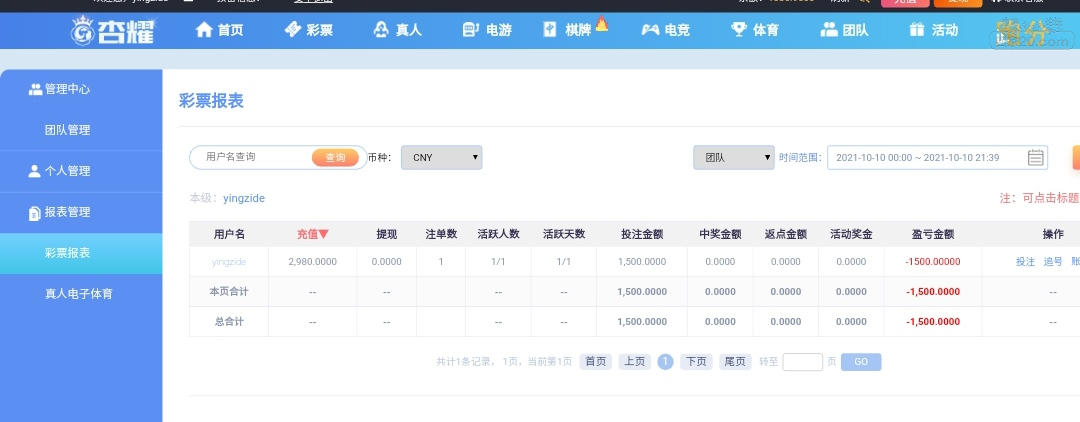Open the calendar icon in date range
1080x422 pixels.
1035,158
